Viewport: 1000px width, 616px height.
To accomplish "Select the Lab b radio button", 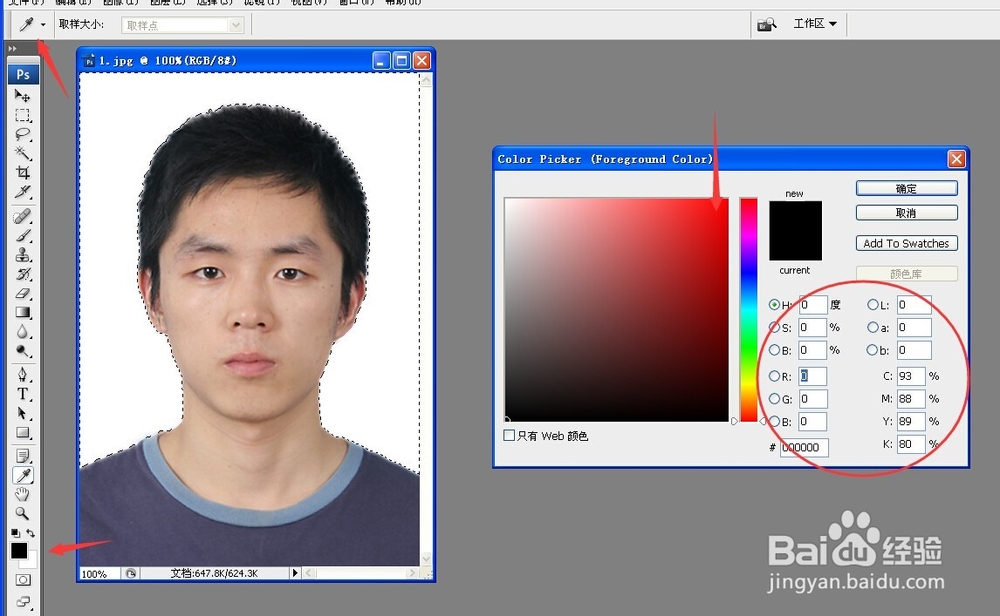I will click(x=872, y=350).
